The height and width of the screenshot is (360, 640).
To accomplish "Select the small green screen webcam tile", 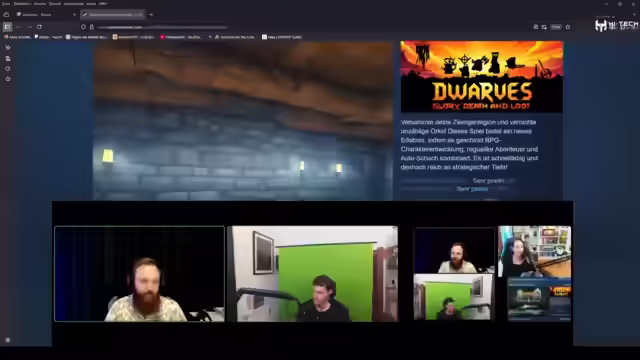I will coord(453,297).
